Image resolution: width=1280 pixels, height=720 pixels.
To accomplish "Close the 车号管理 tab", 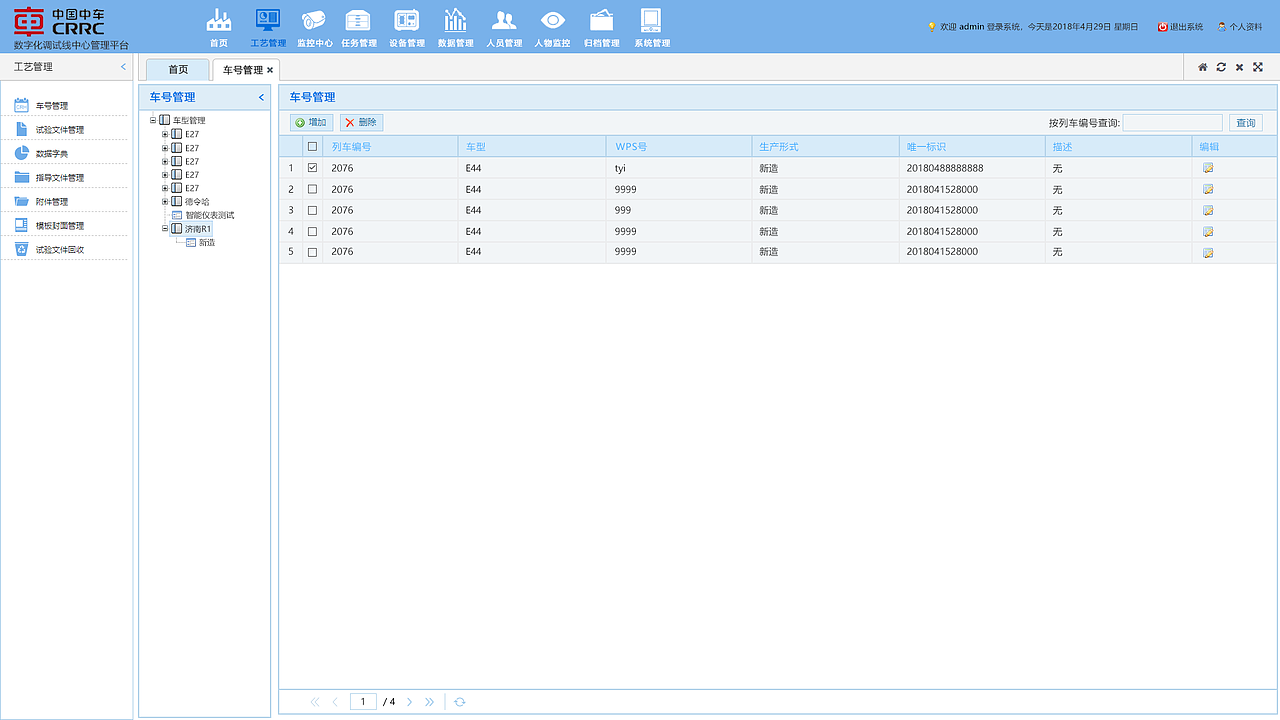I will coord(270,70).
